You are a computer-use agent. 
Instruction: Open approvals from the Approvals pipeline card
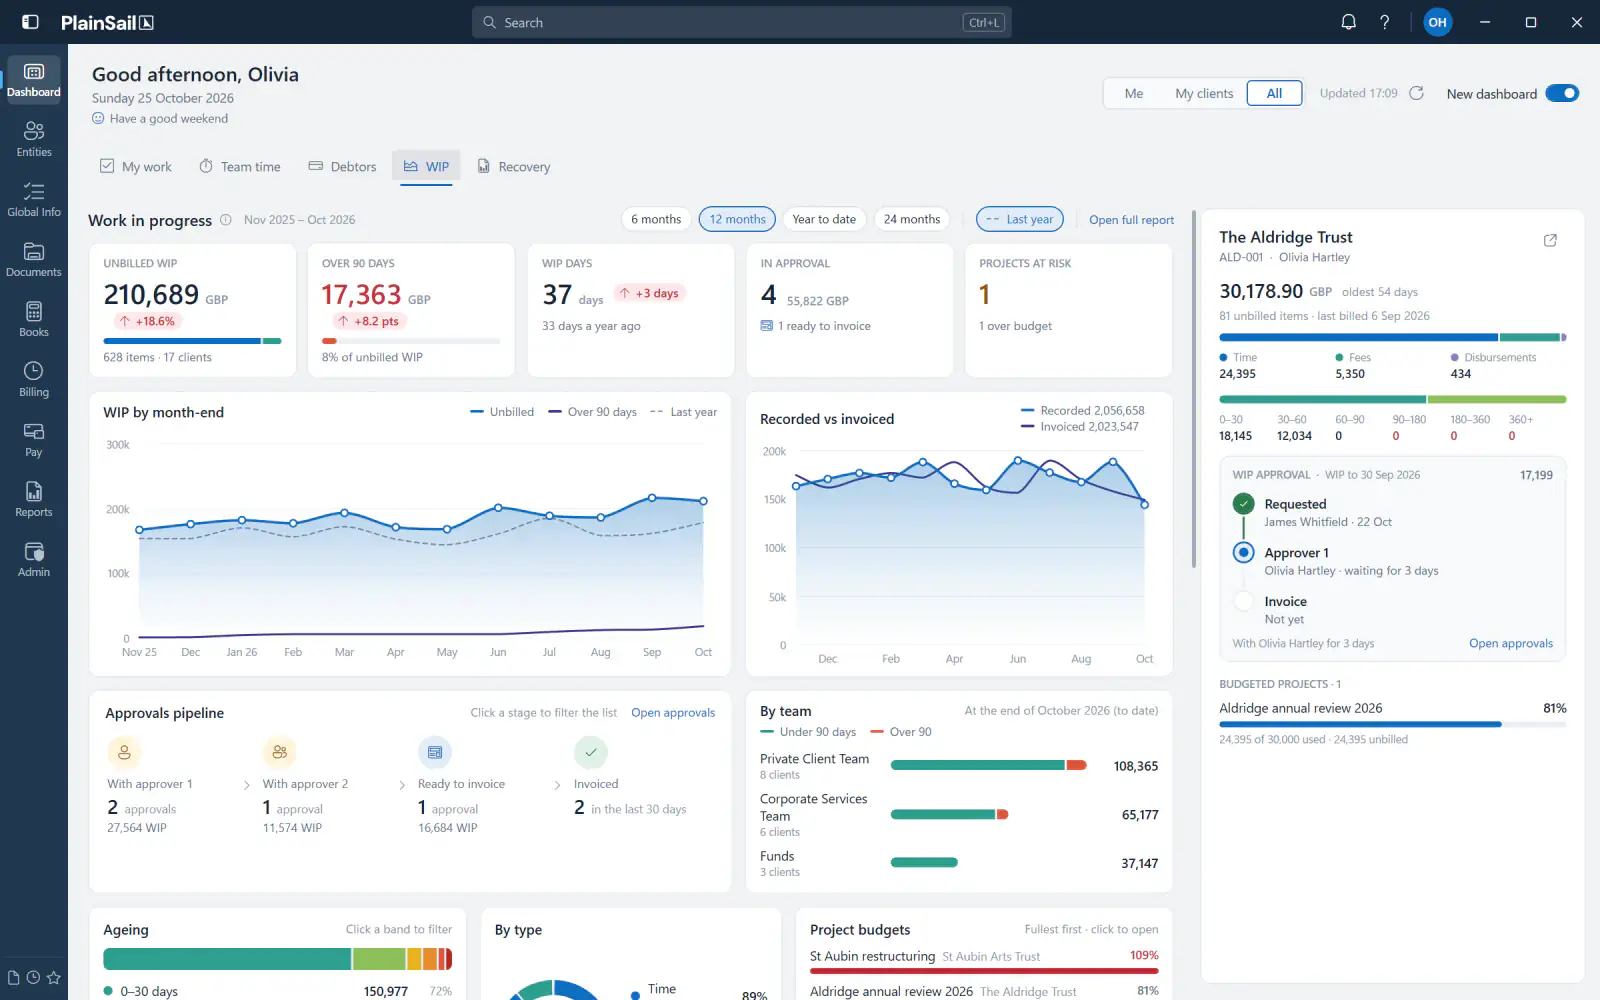673,713
